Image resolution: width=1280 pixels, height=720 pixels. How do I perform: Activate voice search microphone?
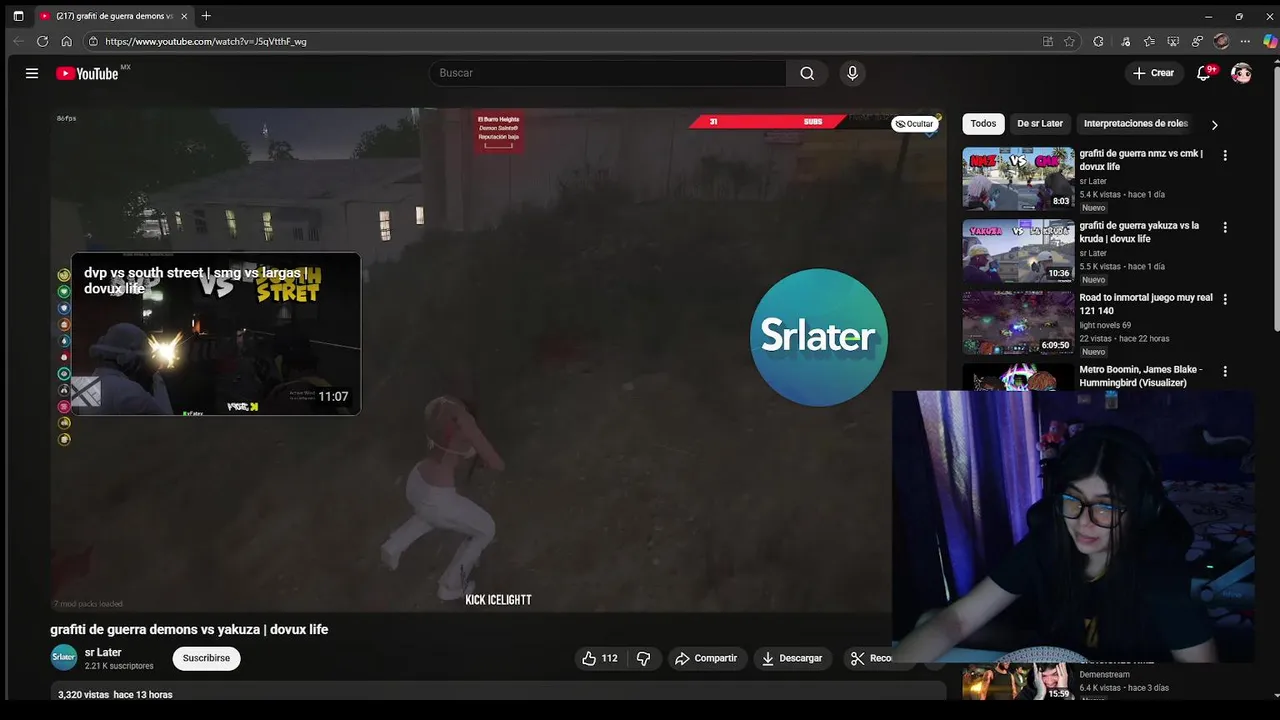[852, 73]
